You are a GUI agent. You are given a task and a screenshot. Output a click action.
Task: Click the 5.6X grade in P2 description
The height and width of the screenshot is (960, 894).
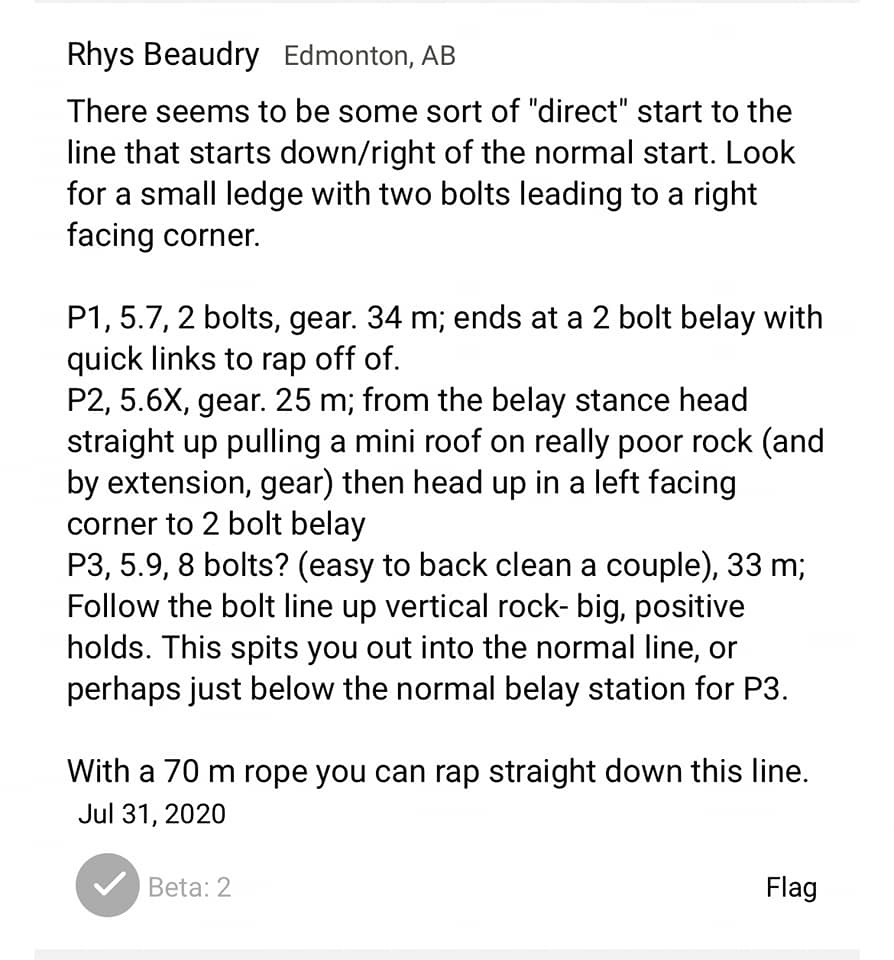tap(153, 400)
